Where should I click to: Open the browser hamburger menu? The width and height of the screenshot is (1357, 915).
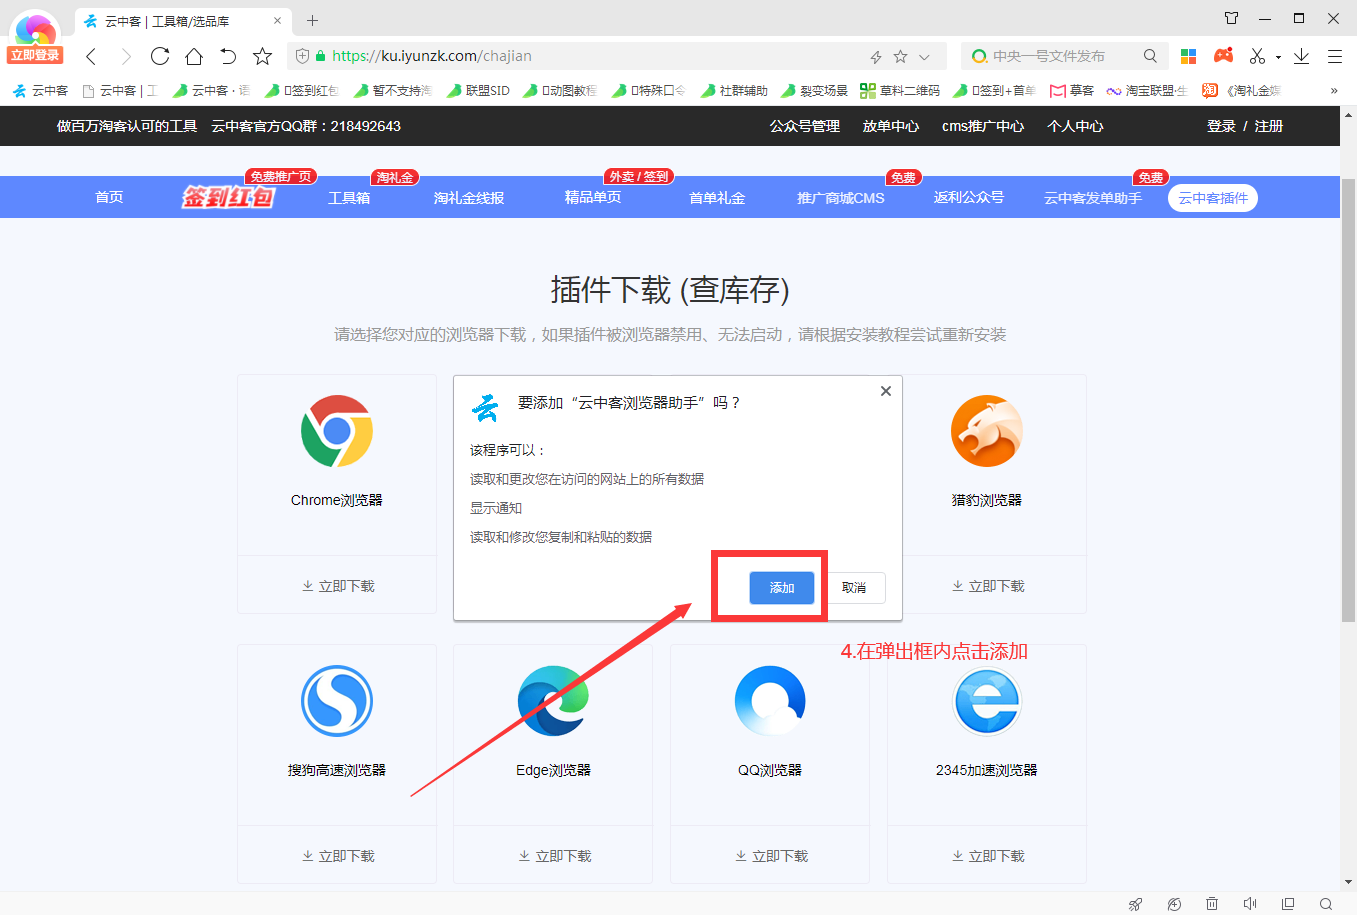pyautogui.click(x=1336, y=56)
